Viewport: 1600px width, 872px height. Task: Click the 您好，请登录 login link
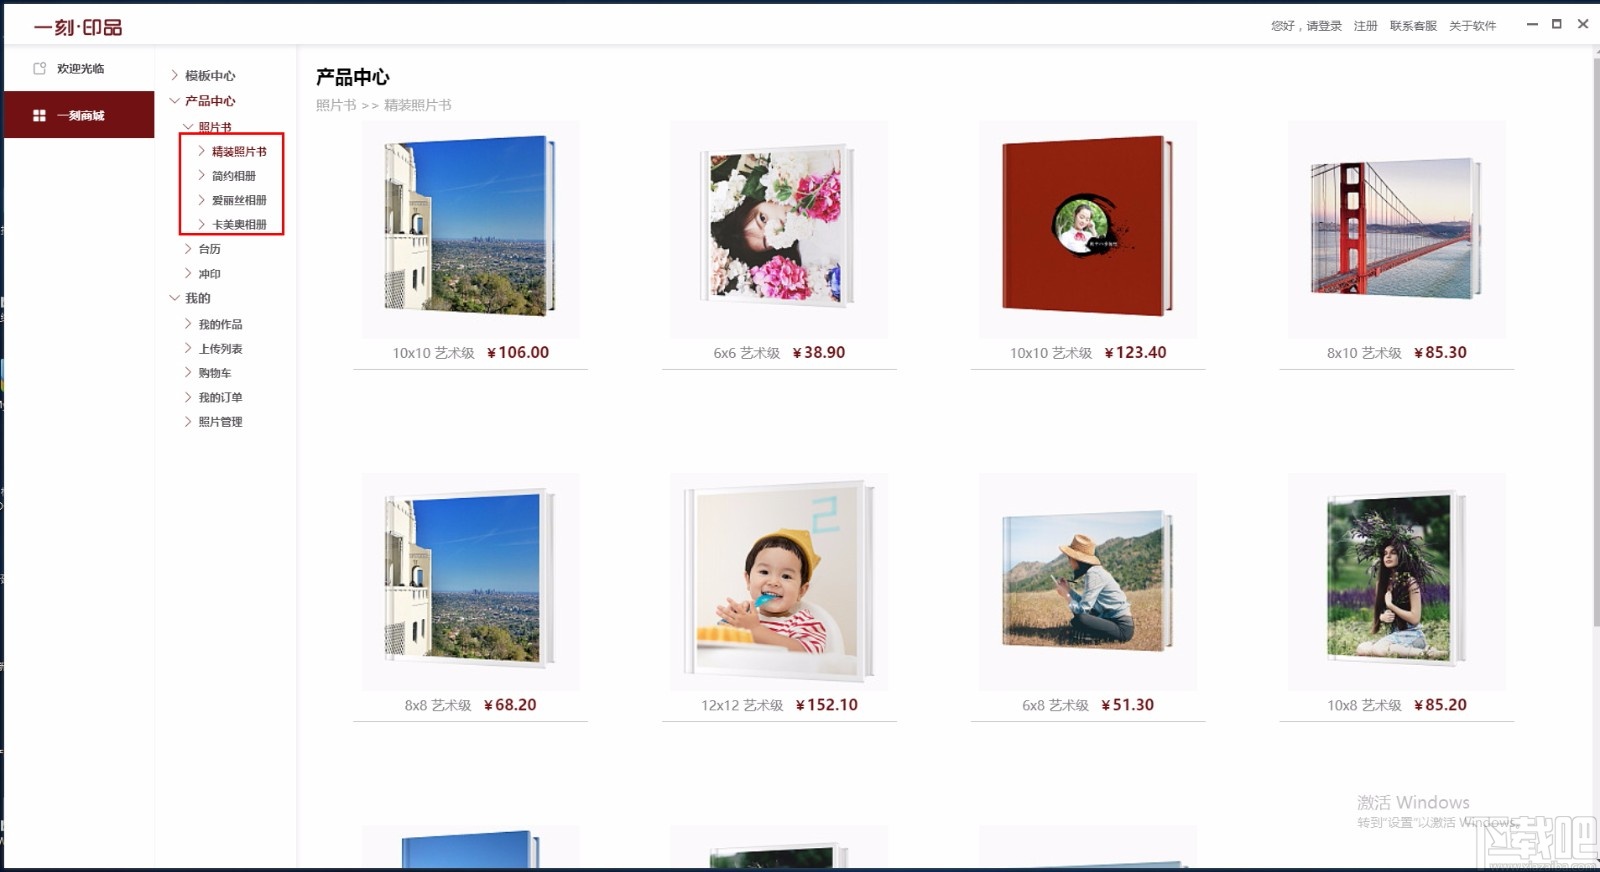(1306, 26)
